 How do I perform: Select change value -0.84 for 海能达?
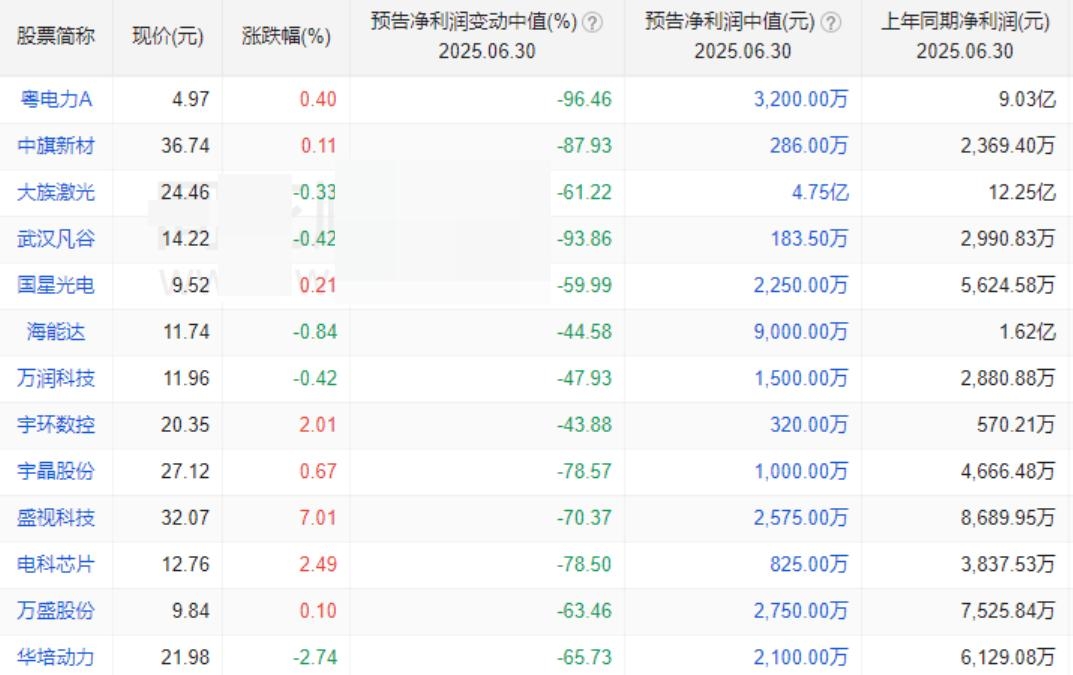coord(315,332)
